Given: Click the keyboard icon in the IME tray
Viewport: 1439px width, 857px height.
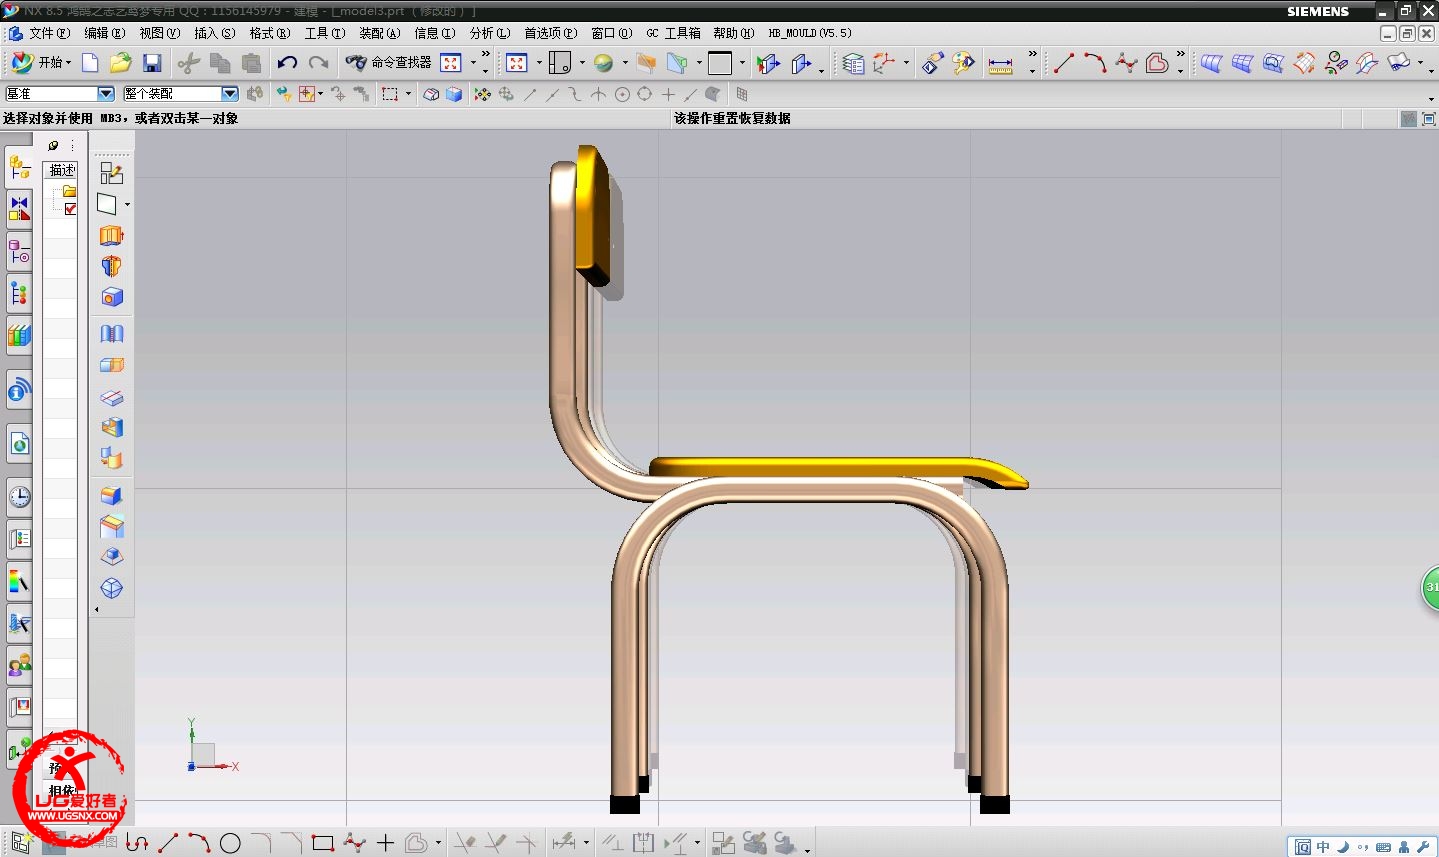Looking at the screenshot, I should tap(1383, 847).
